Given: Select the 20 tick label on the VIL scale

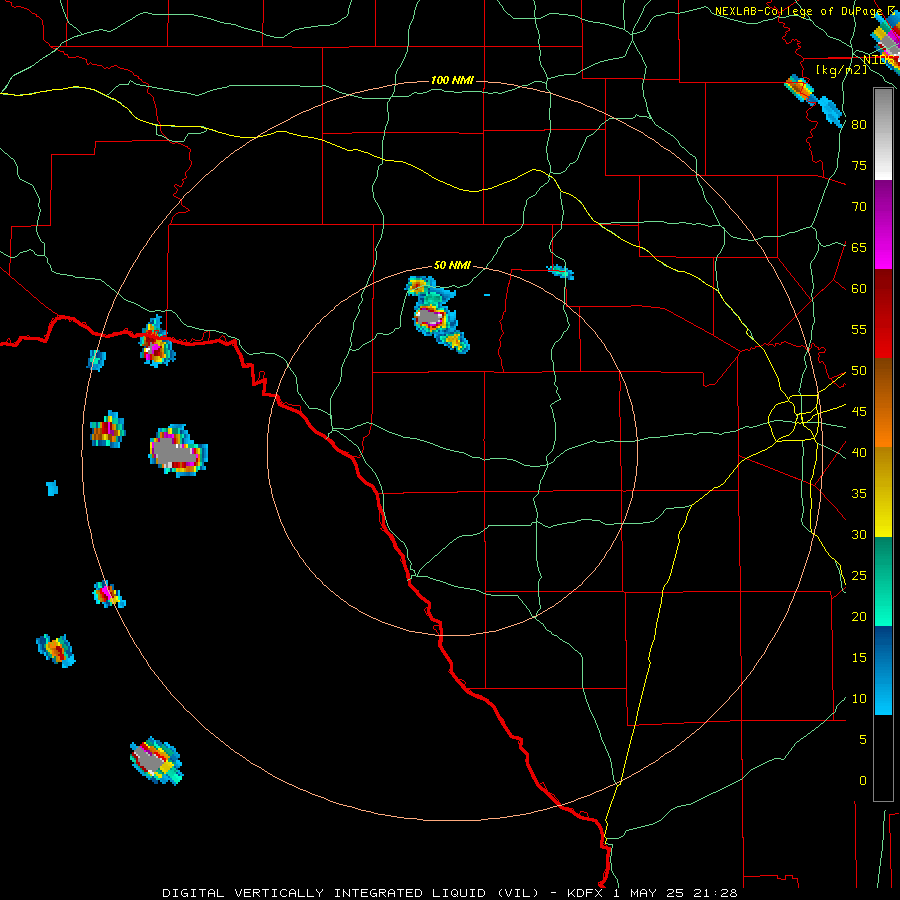Looking at the screenshot, I should [x=859, y=616].
